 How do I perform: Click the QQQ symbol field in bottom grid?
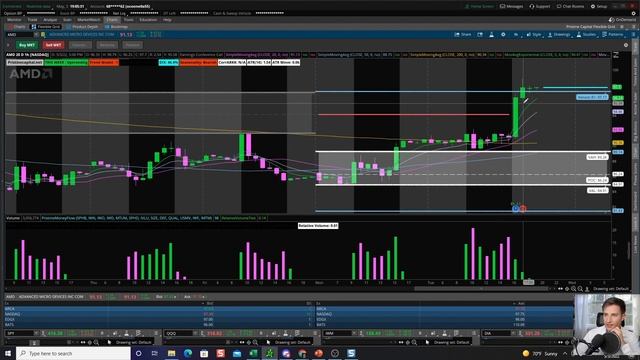tap(178, 333)
